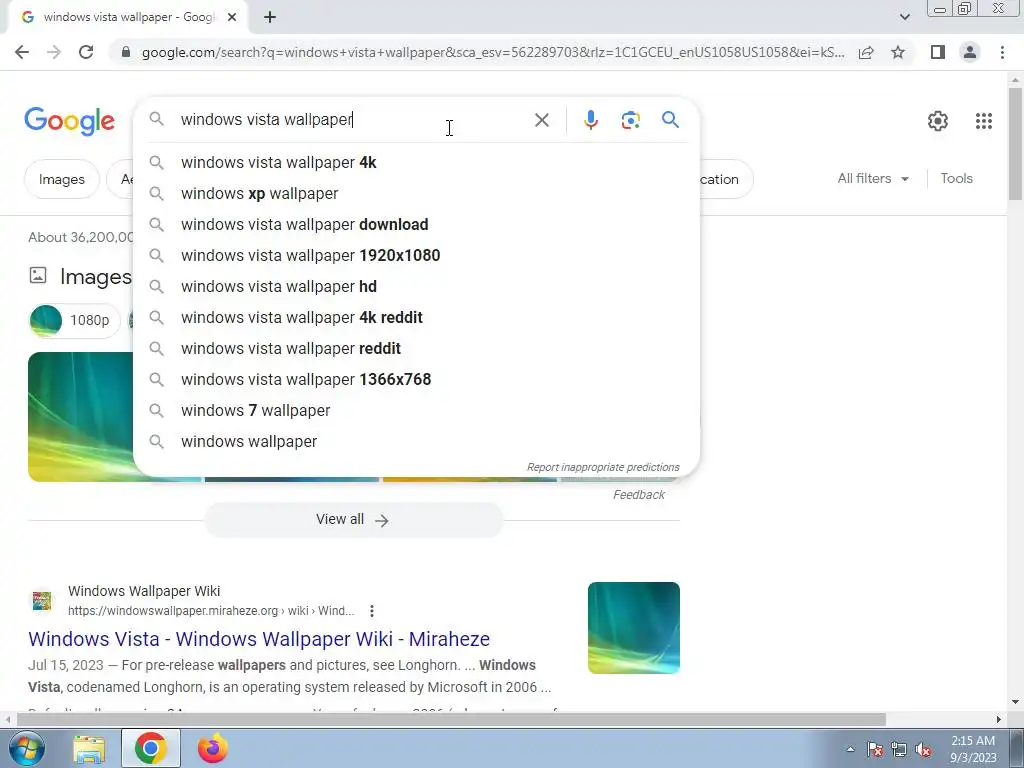Open the Google apps grid

[984, 121]
